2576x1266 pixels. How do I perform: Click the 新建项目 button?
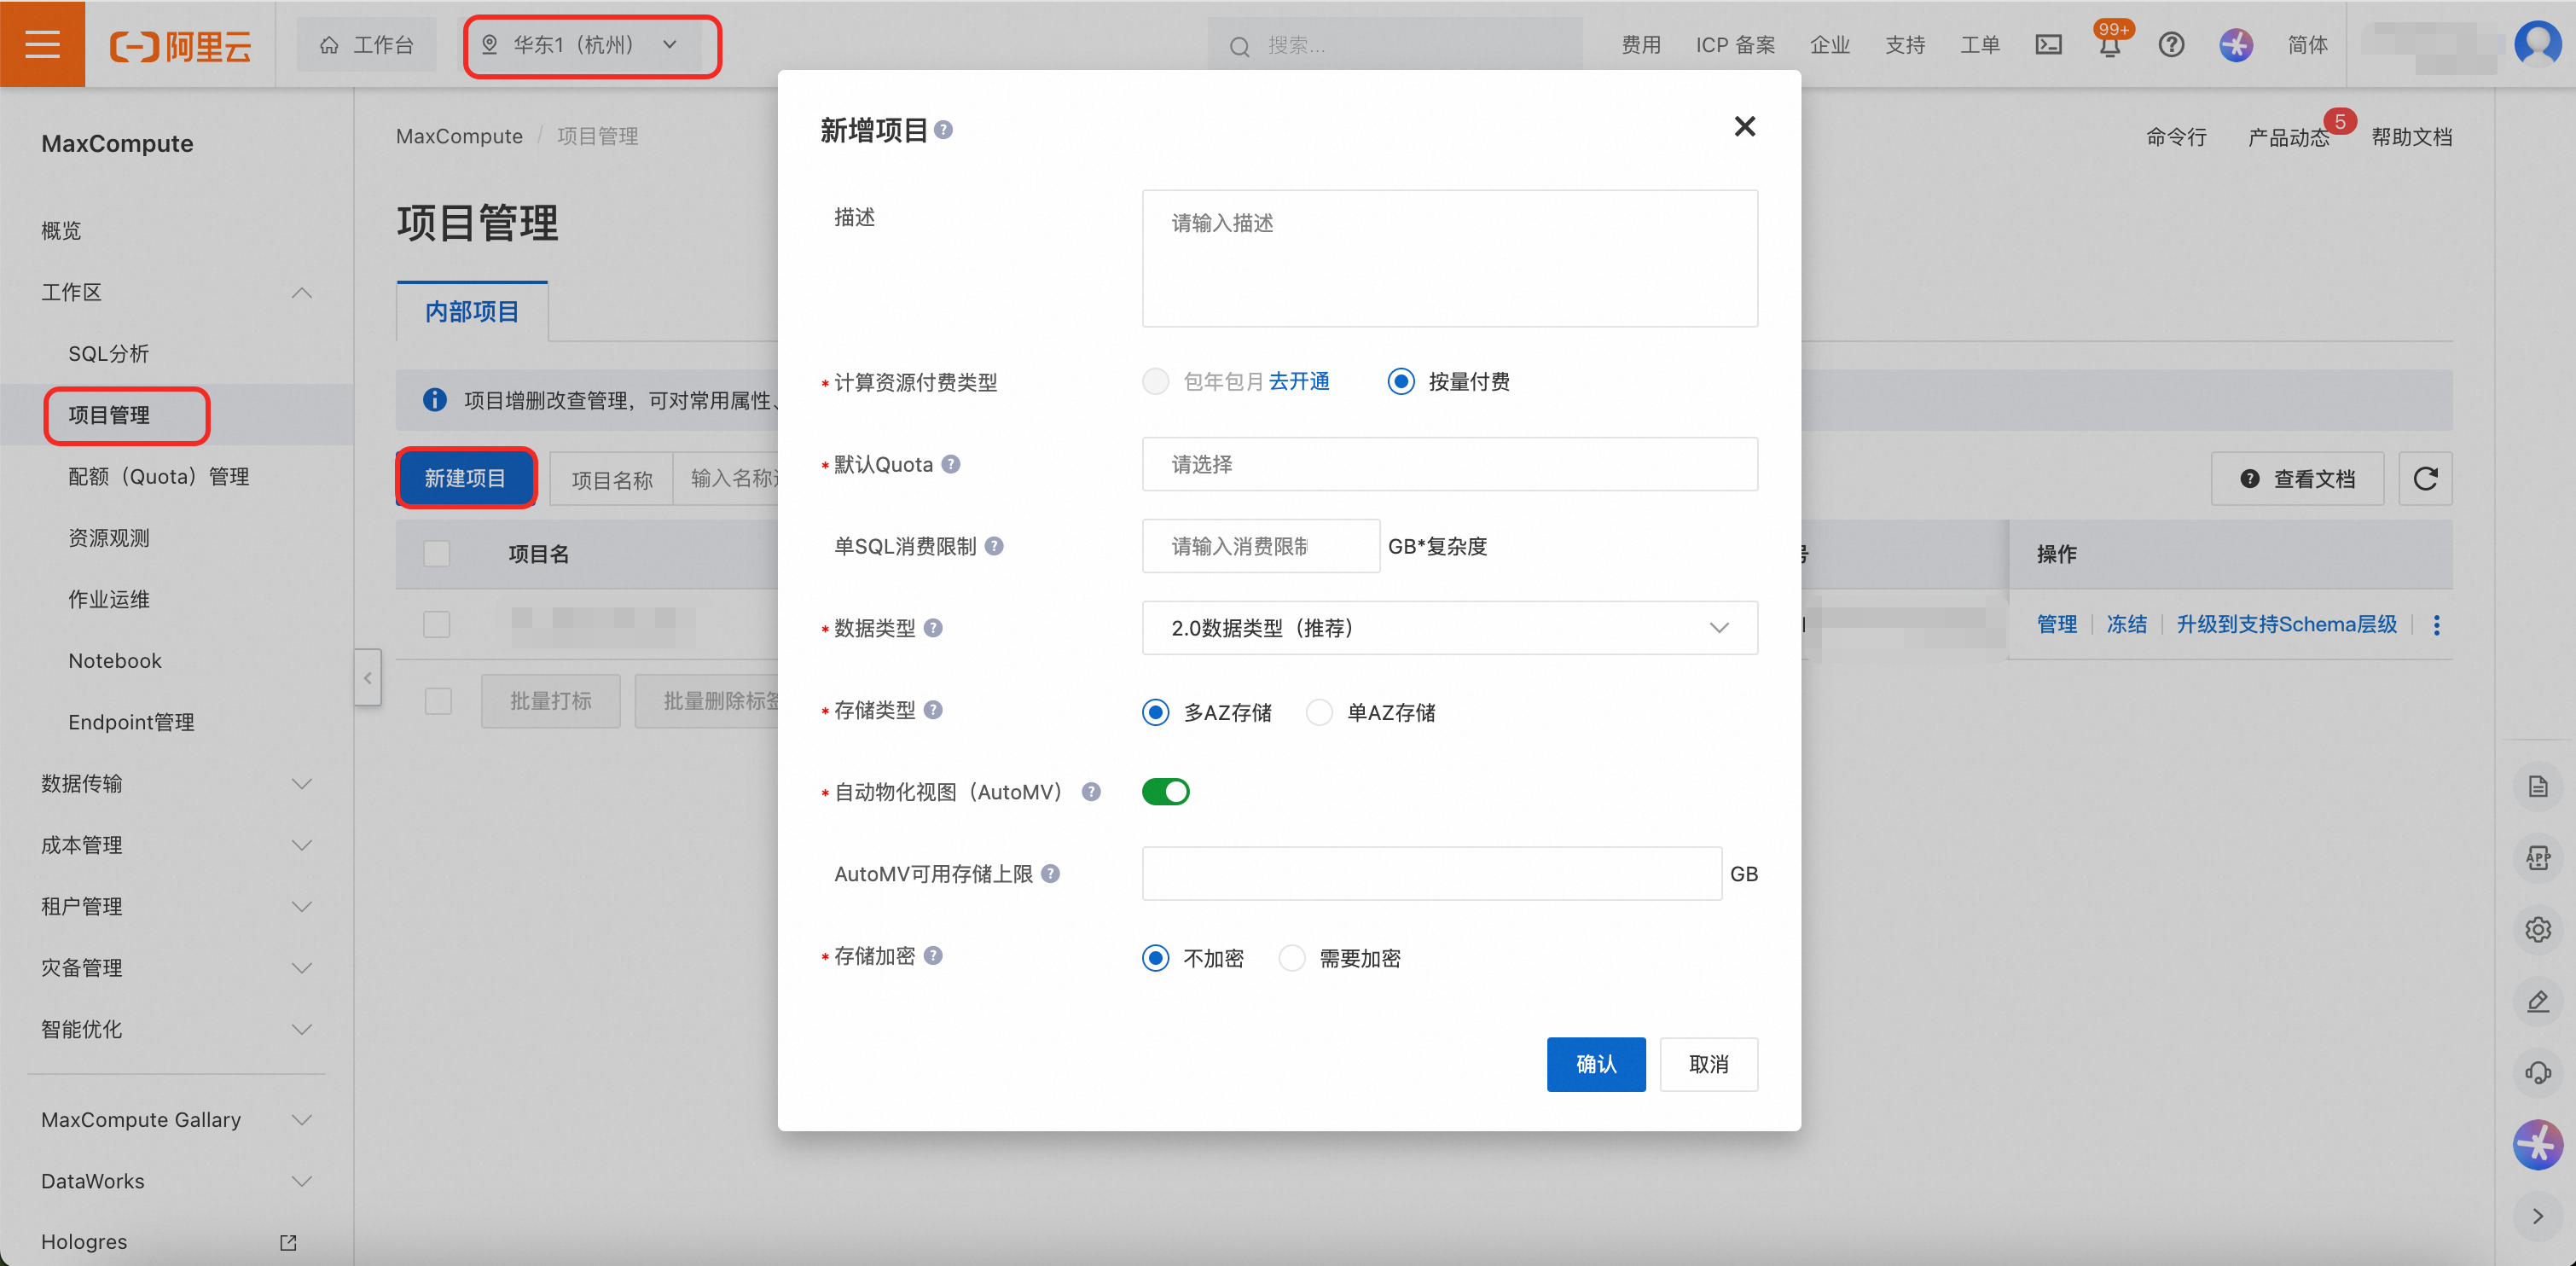(x=466, y=478)
